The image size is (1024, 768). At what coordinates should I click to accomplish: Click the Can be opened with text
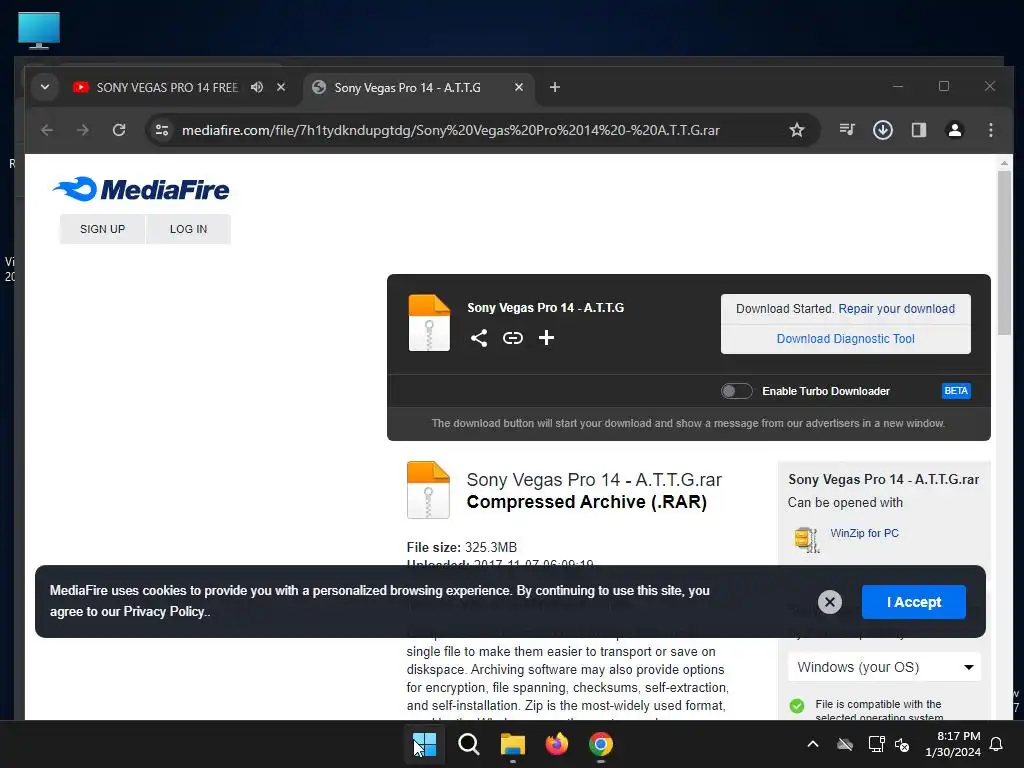[x=845, y=502]
